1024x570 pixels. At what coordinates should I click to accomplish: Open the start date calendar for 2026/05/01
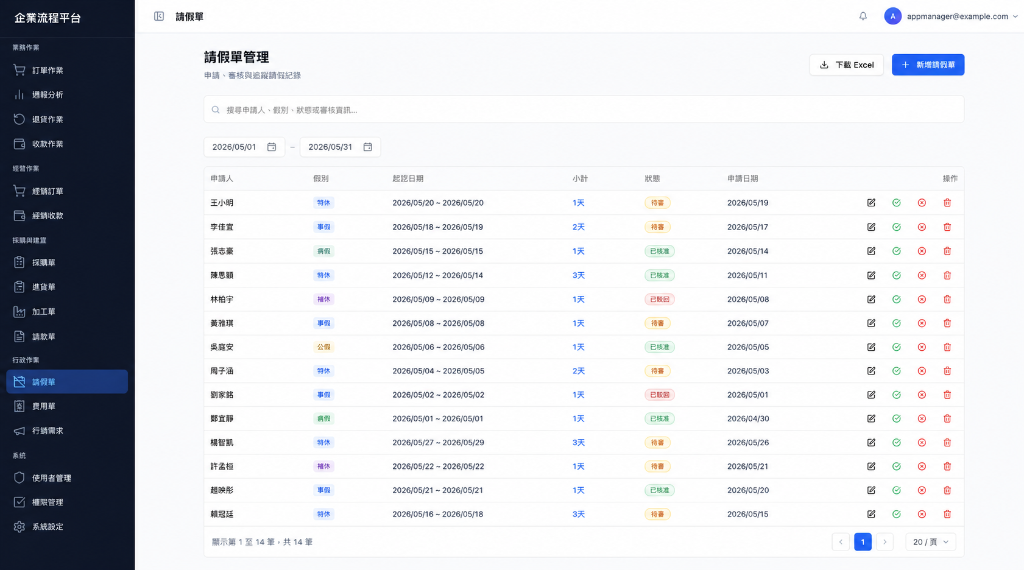point(272,147)
